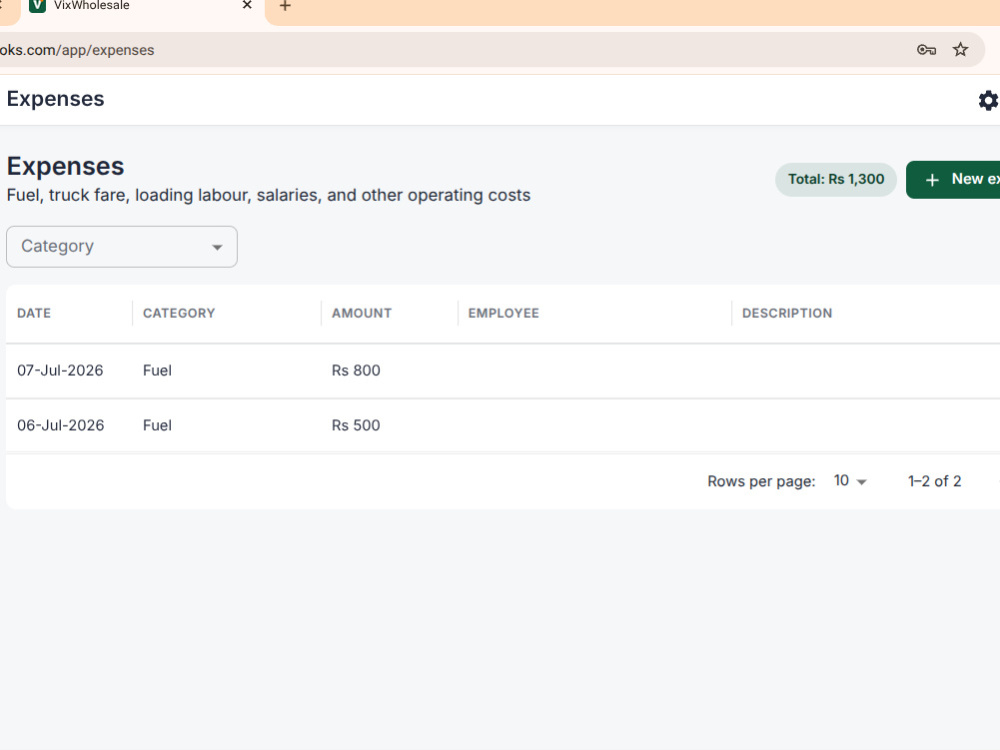The height and width of the screenshot is (750, 1000).
Task: Open a new browser tab
Action: tap(285, 6)
